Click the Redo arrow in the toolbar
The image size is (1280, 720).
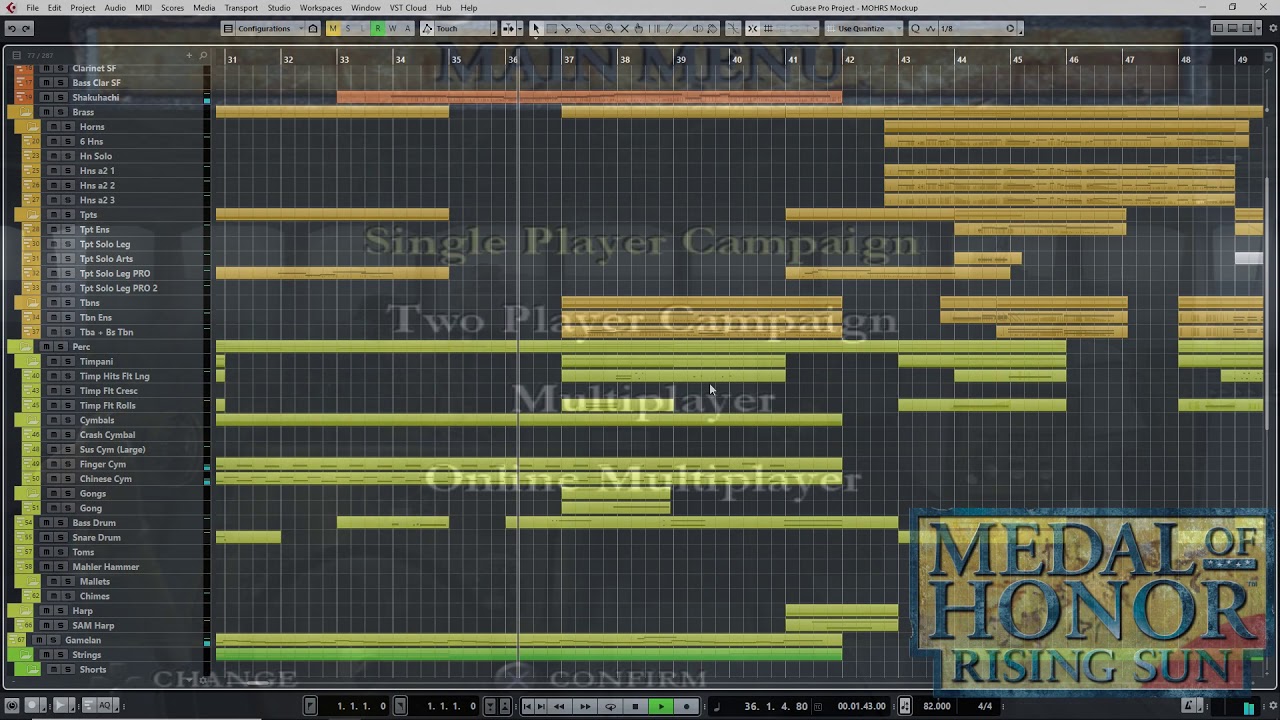pyautogui.click(x=26, y=28)
